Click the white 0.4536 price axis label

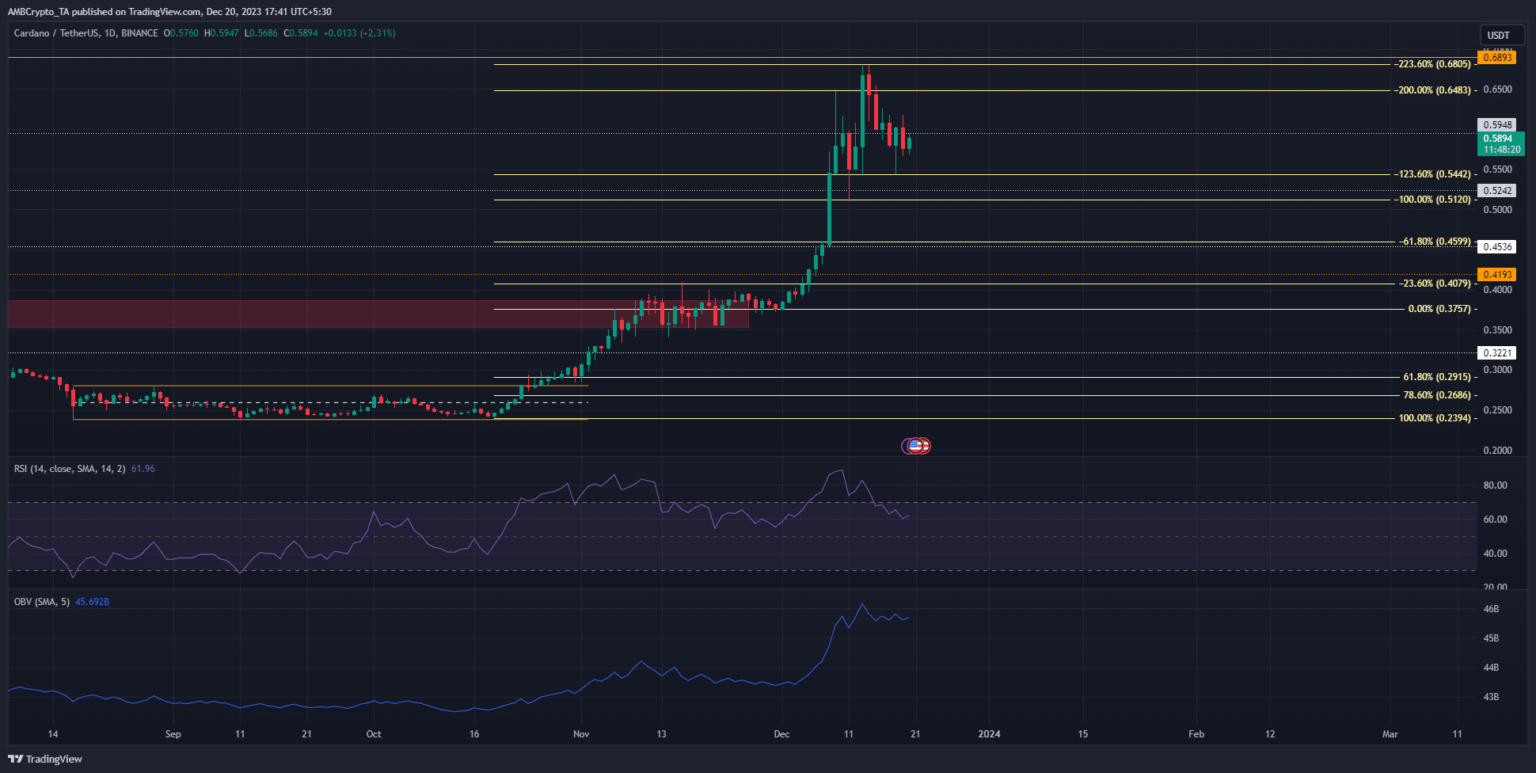tap(1497, 246)
